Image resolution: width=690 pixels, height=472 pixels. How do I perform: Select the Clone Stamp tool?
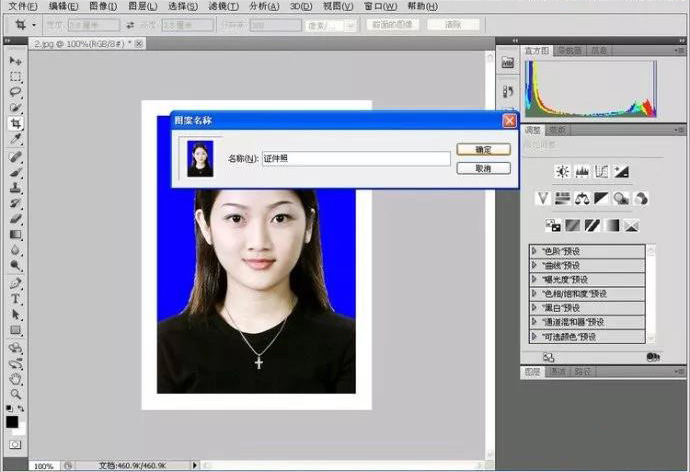15,188
